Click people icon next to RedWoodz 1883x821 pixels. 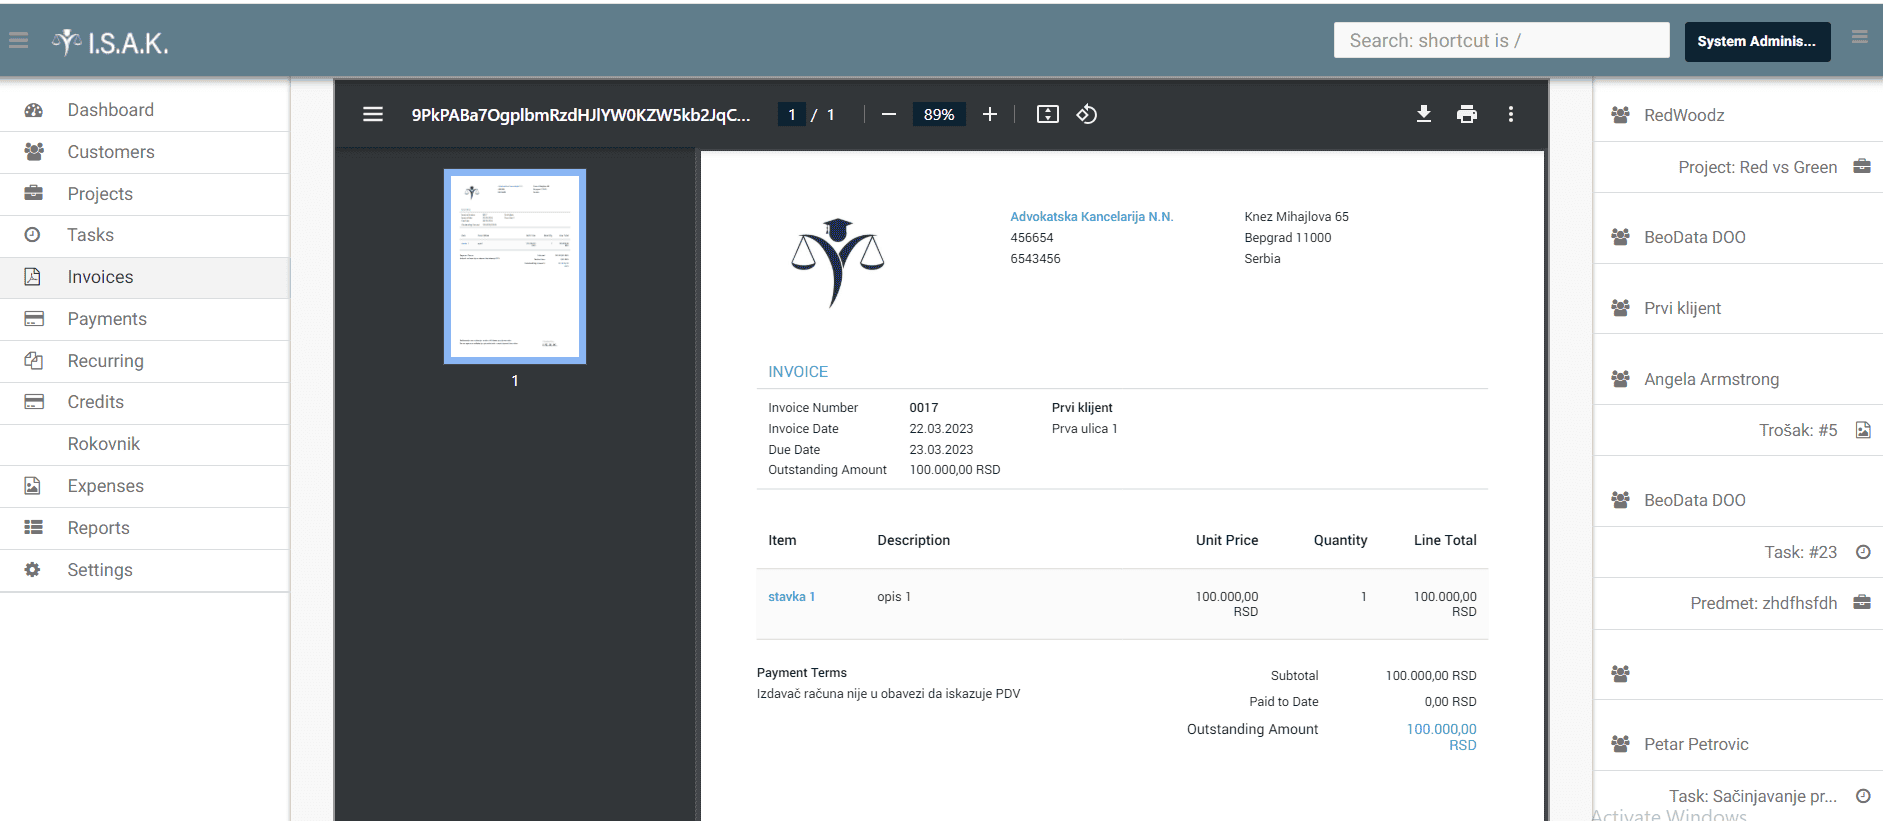pyautogui.click(x=1620, y=115)
